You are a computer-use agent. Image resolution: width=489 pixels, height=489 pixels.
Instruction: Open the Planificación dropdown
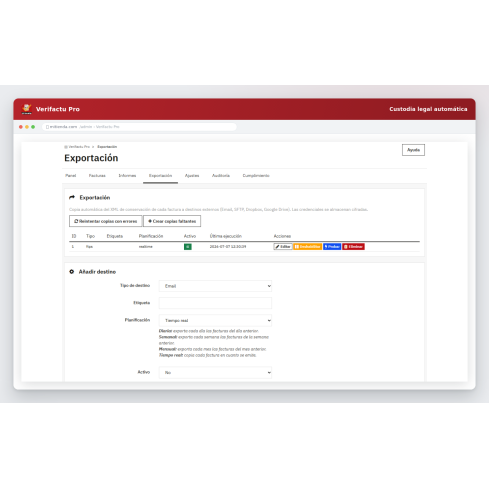[215, 320]
